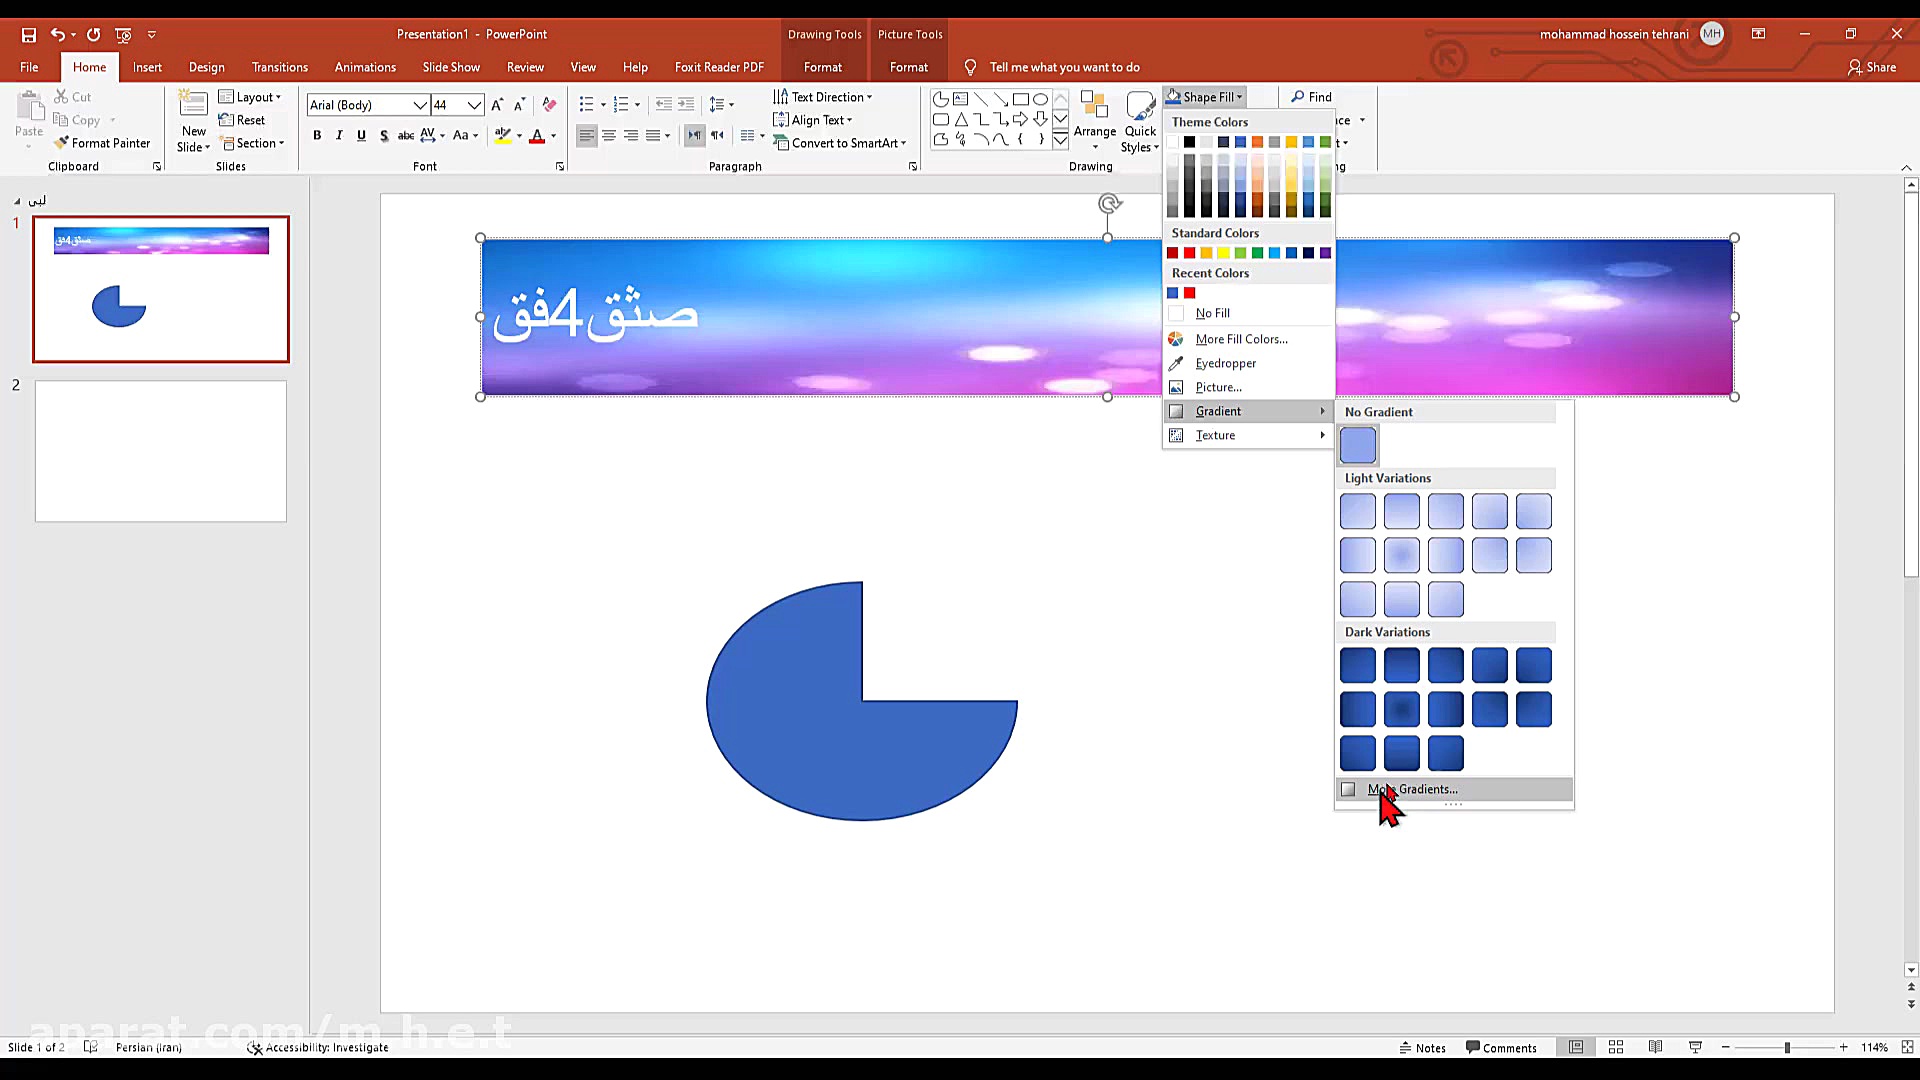The width and height of the screenshot is (1920, 1080).
Task: Apply italic formatting
Action: click(x=339, y=135)
